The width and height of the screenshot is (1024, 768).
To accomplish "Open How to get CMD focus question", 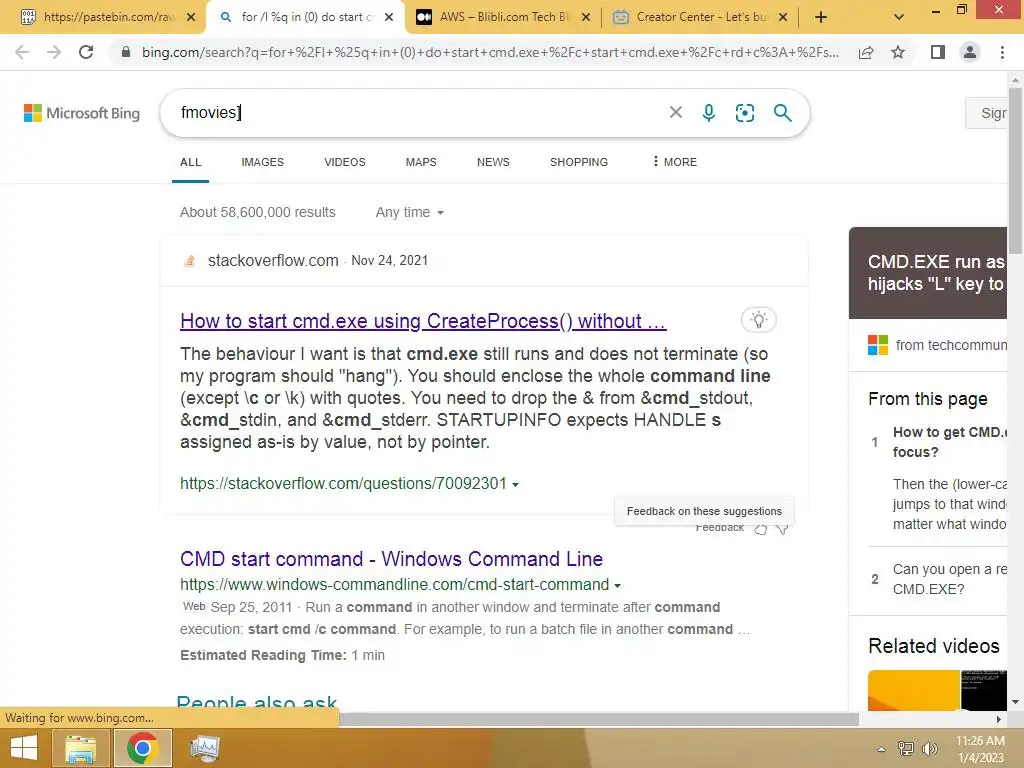I will click(949, 442).
